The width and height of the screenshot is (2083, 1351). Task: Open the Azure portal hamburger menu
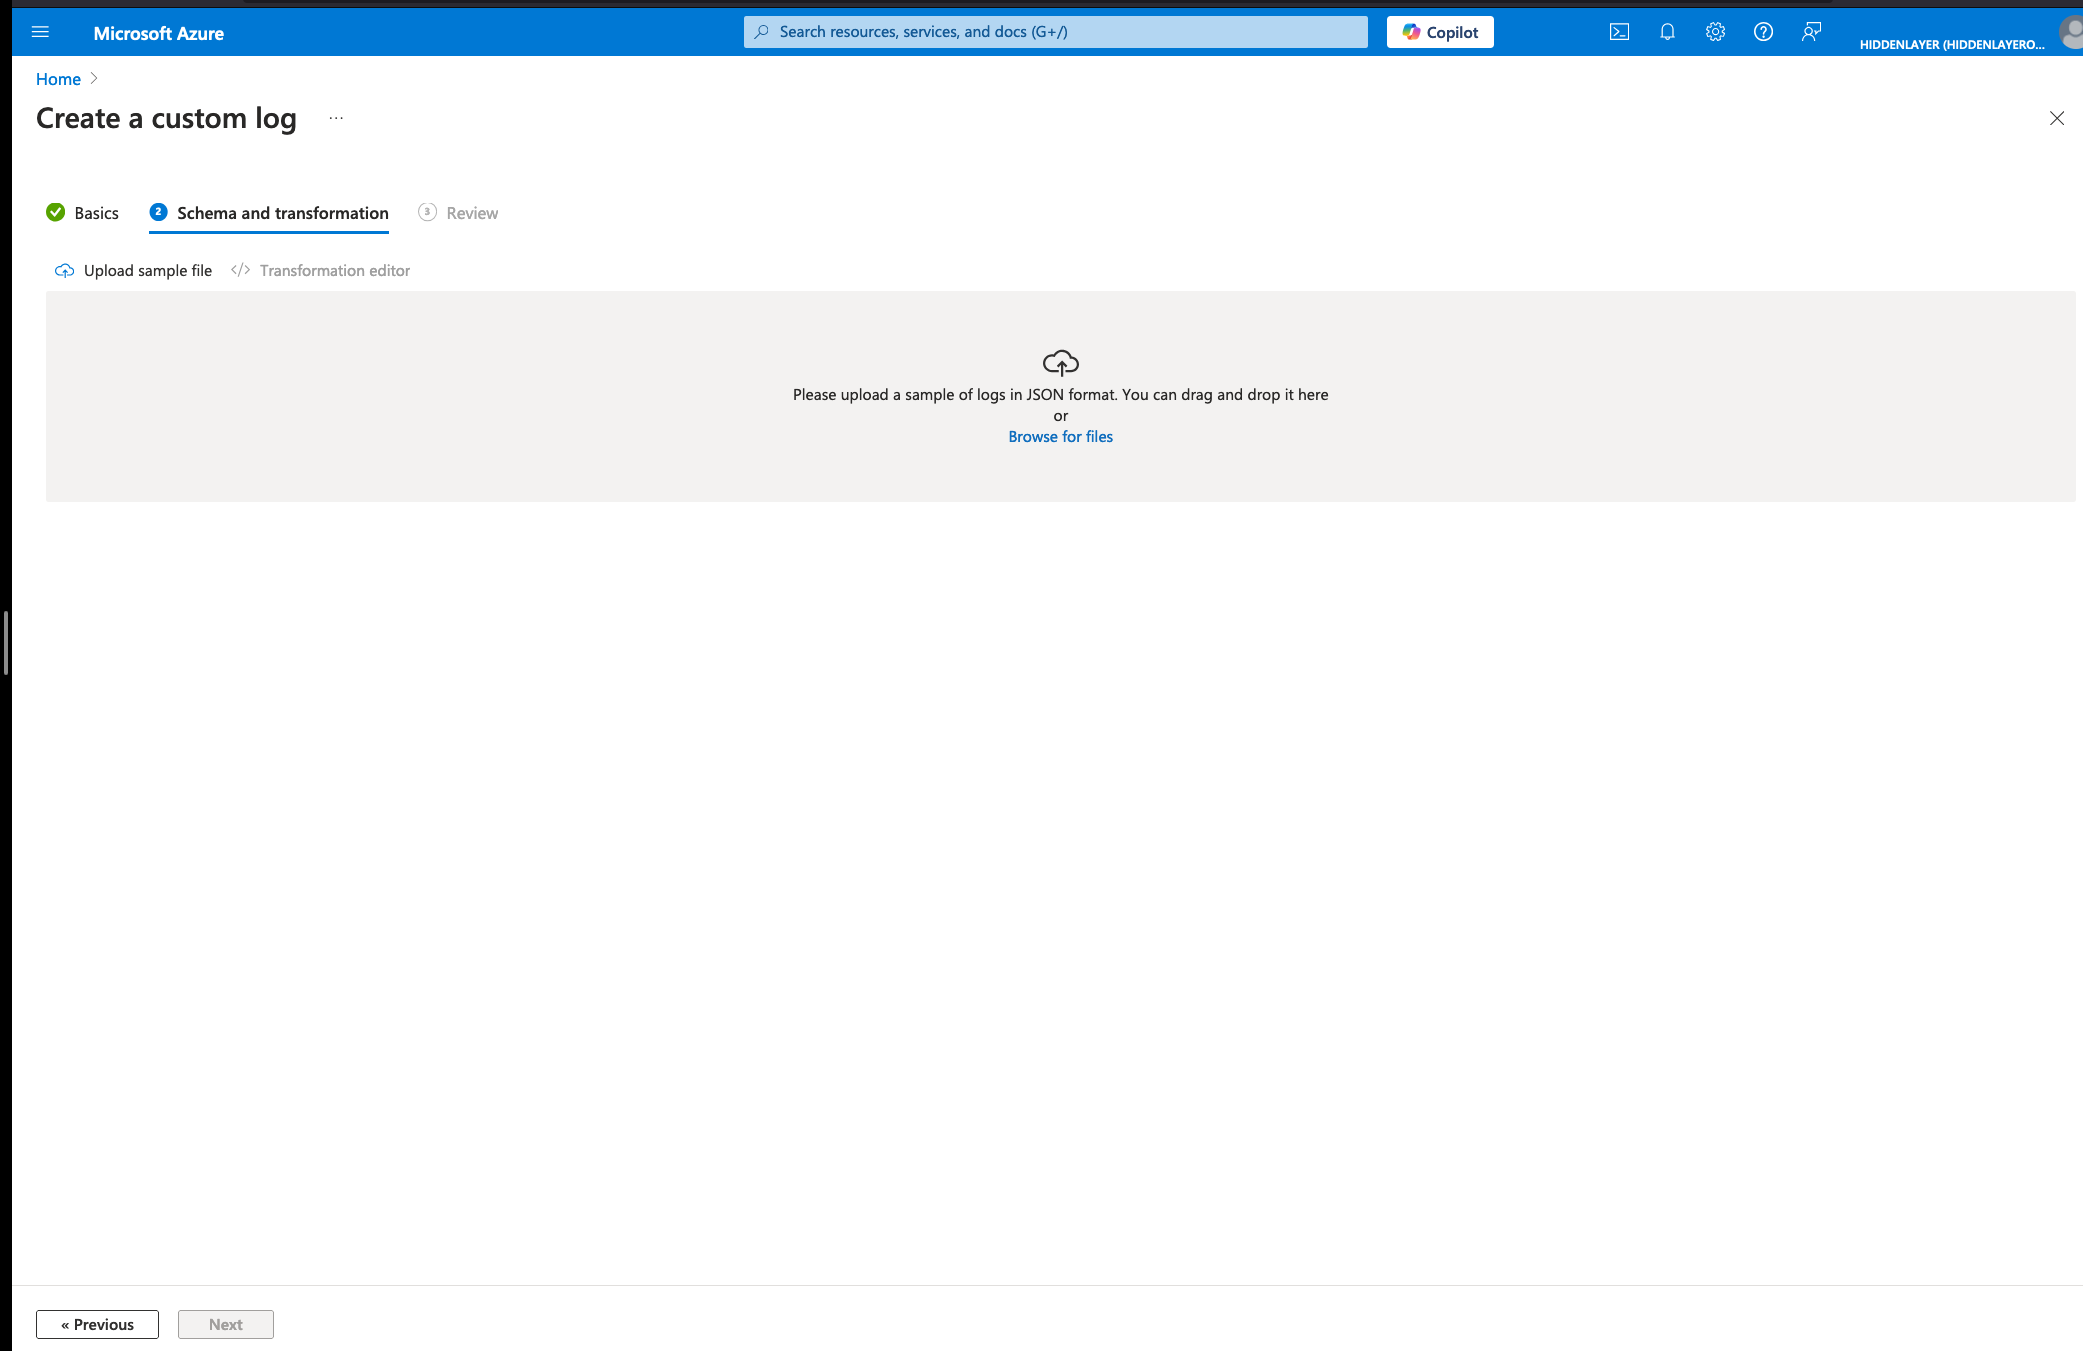point(40,32)
